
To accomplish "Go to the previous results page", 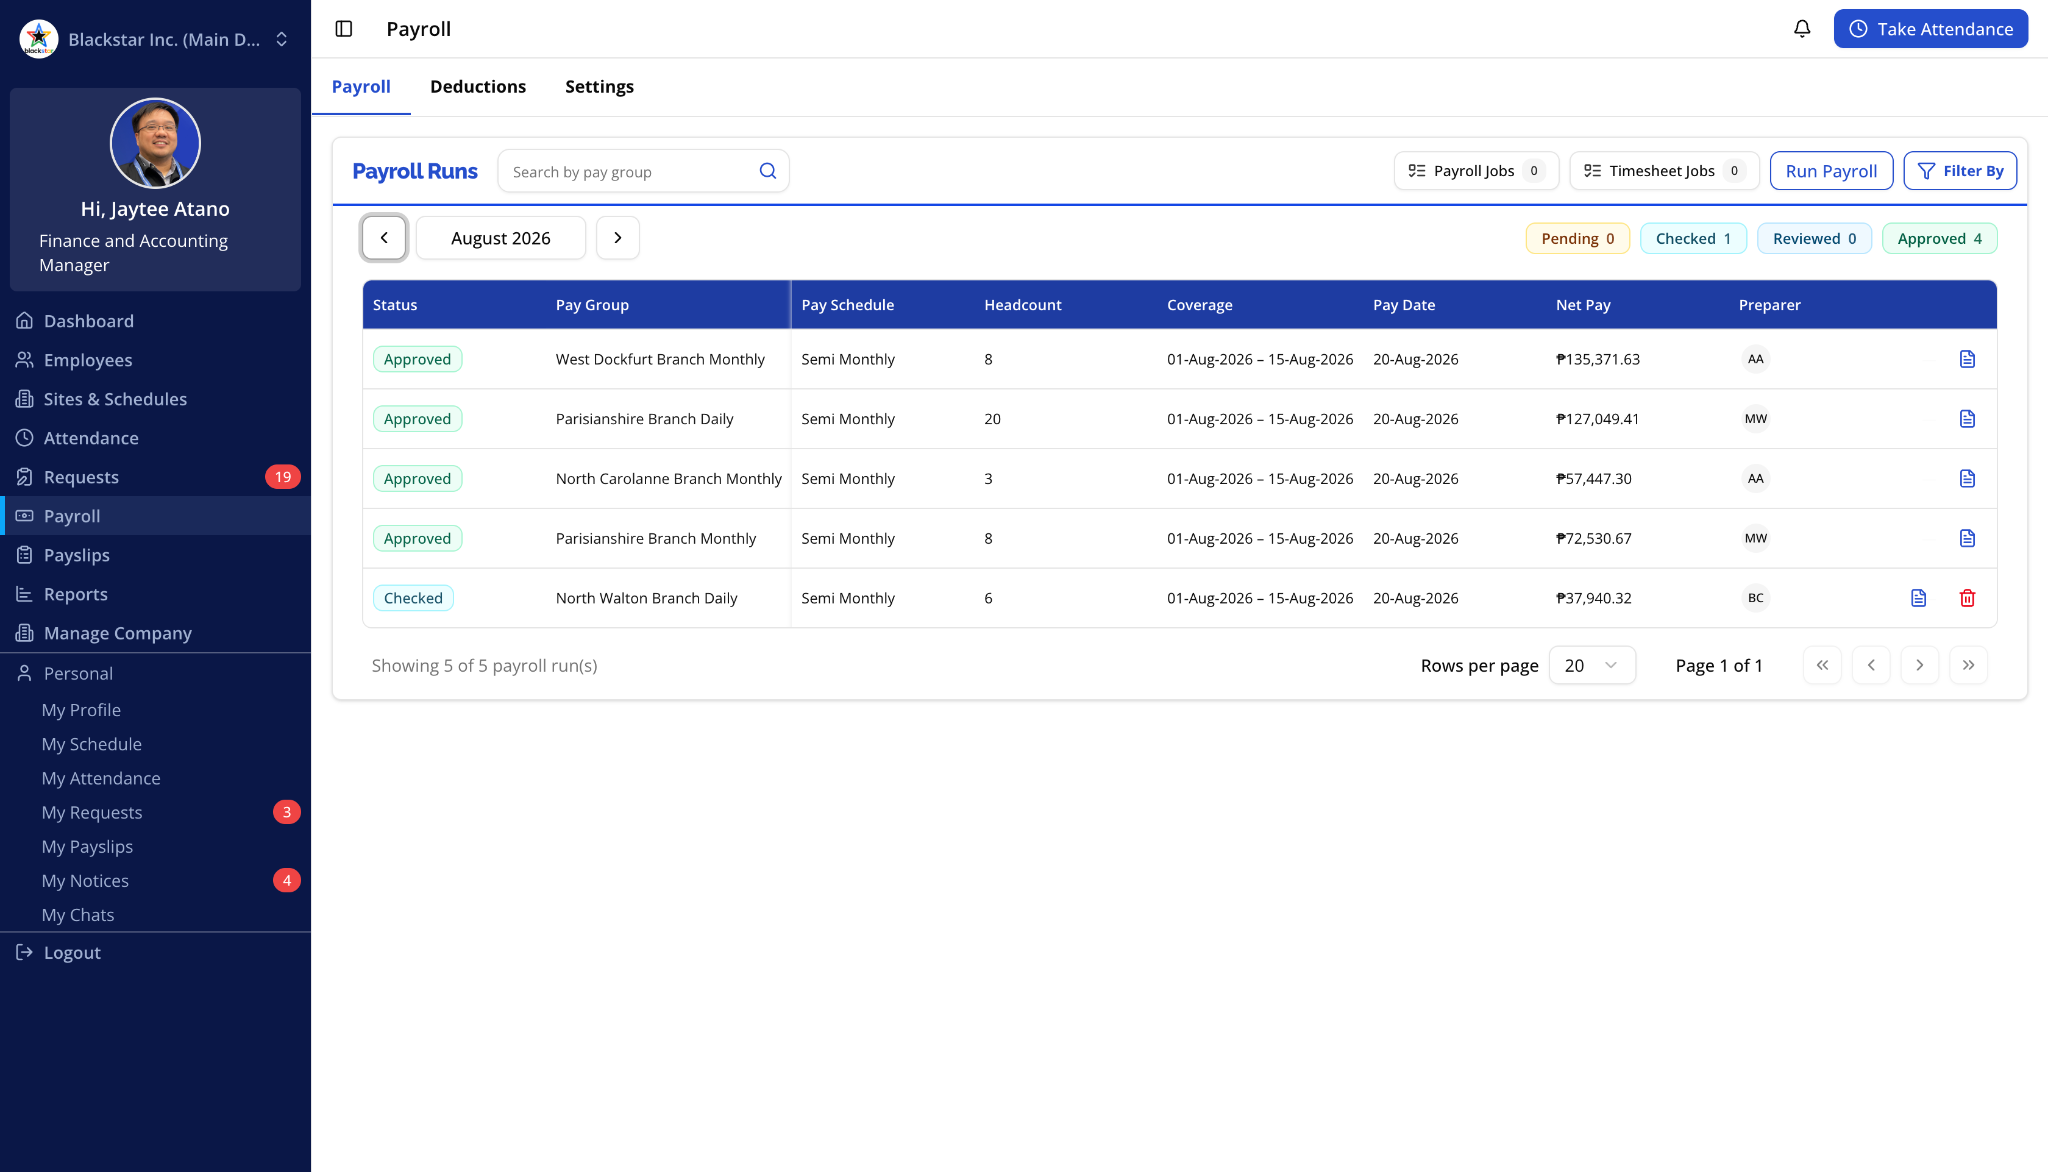I will click(x=1871, y=665).
